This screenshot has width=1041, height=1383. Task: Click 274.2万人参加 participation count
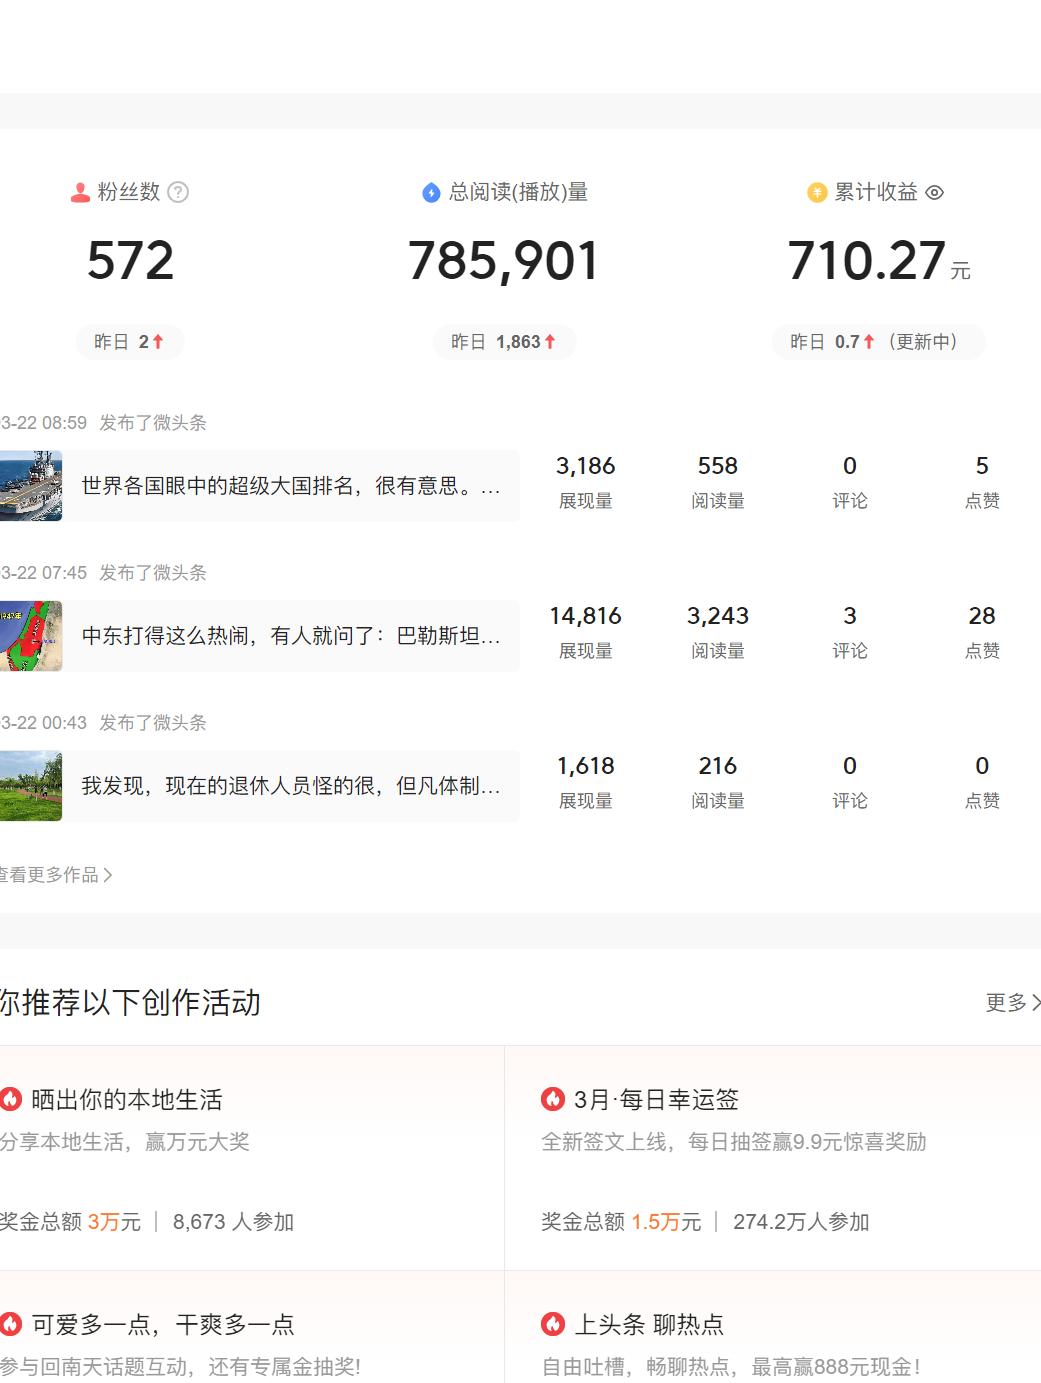tap(801, 1221)
